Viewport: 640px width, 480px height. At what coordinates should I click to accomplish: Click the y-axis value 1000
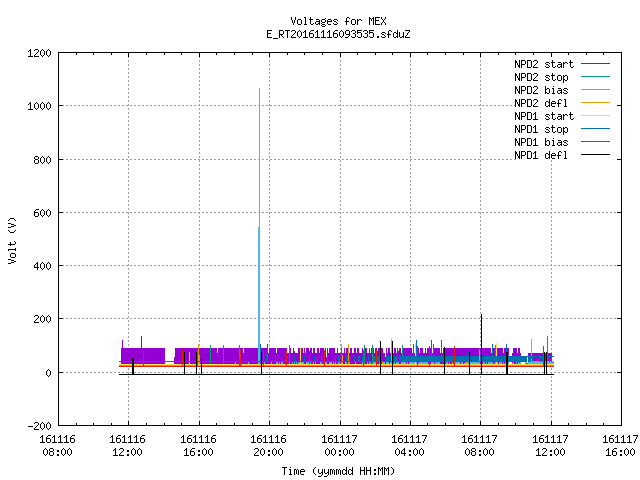39,107
